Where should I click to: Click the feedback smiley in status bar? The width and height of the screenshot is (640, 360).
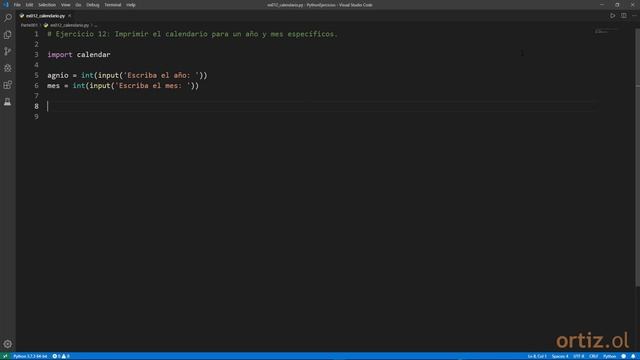(623, 356)
